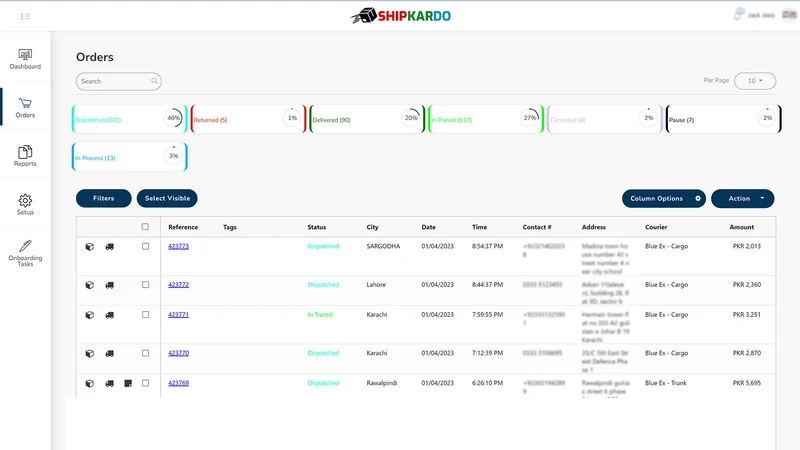Open the notification icon near user name
Image resolution: width=800 pixels, height=450 pixels.
738,14
